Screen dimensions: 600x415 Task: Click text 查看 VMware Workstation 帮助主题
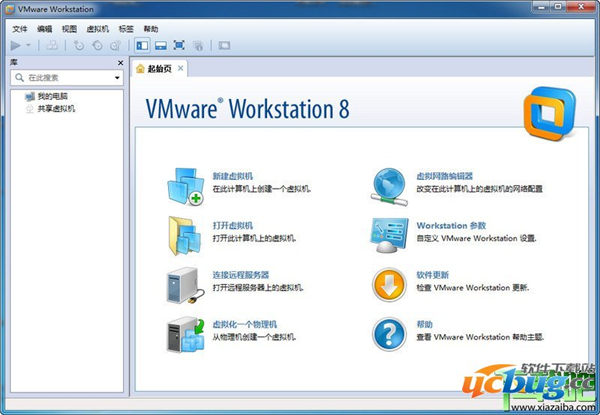click(480, 337)
